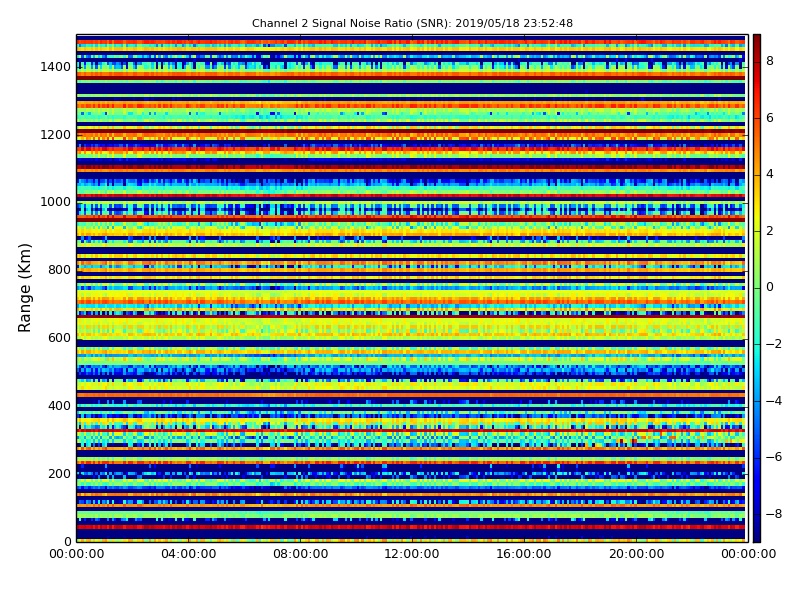Click the 200 range tick label
The image size is (800, 600).
[59, 473]
